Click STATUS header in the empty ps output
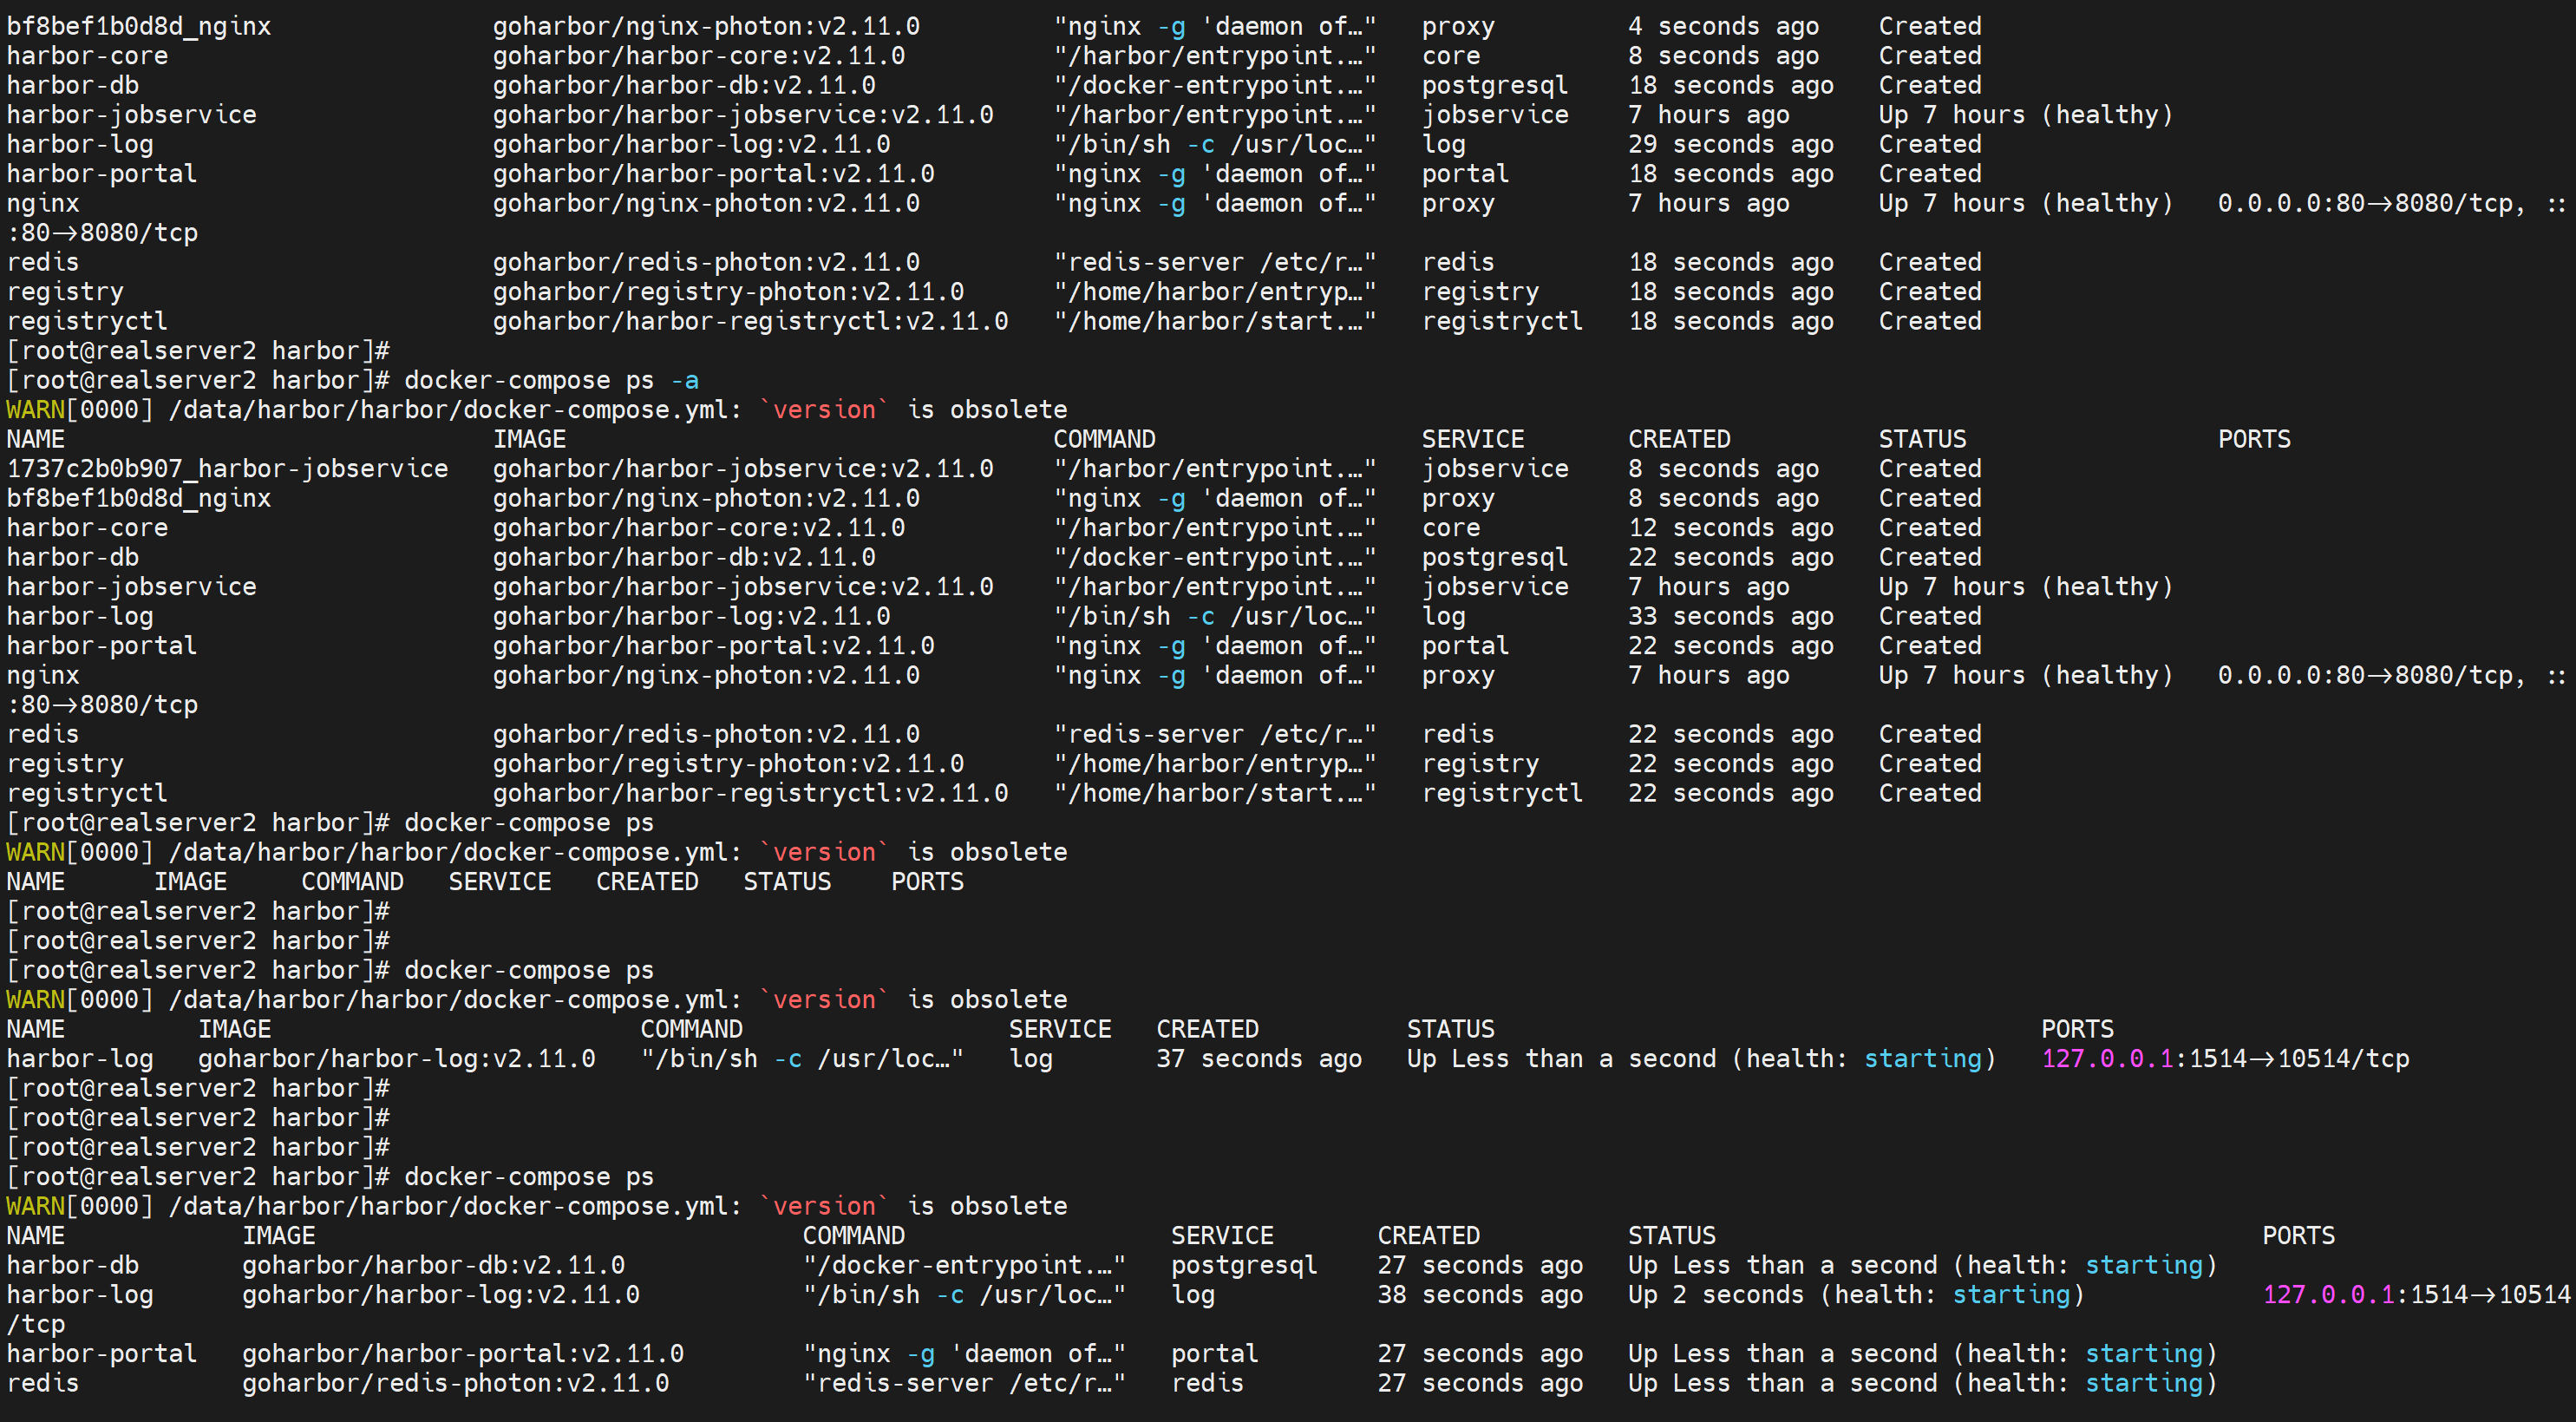This screenshot has height=1422, width=2576. point(787,882)
